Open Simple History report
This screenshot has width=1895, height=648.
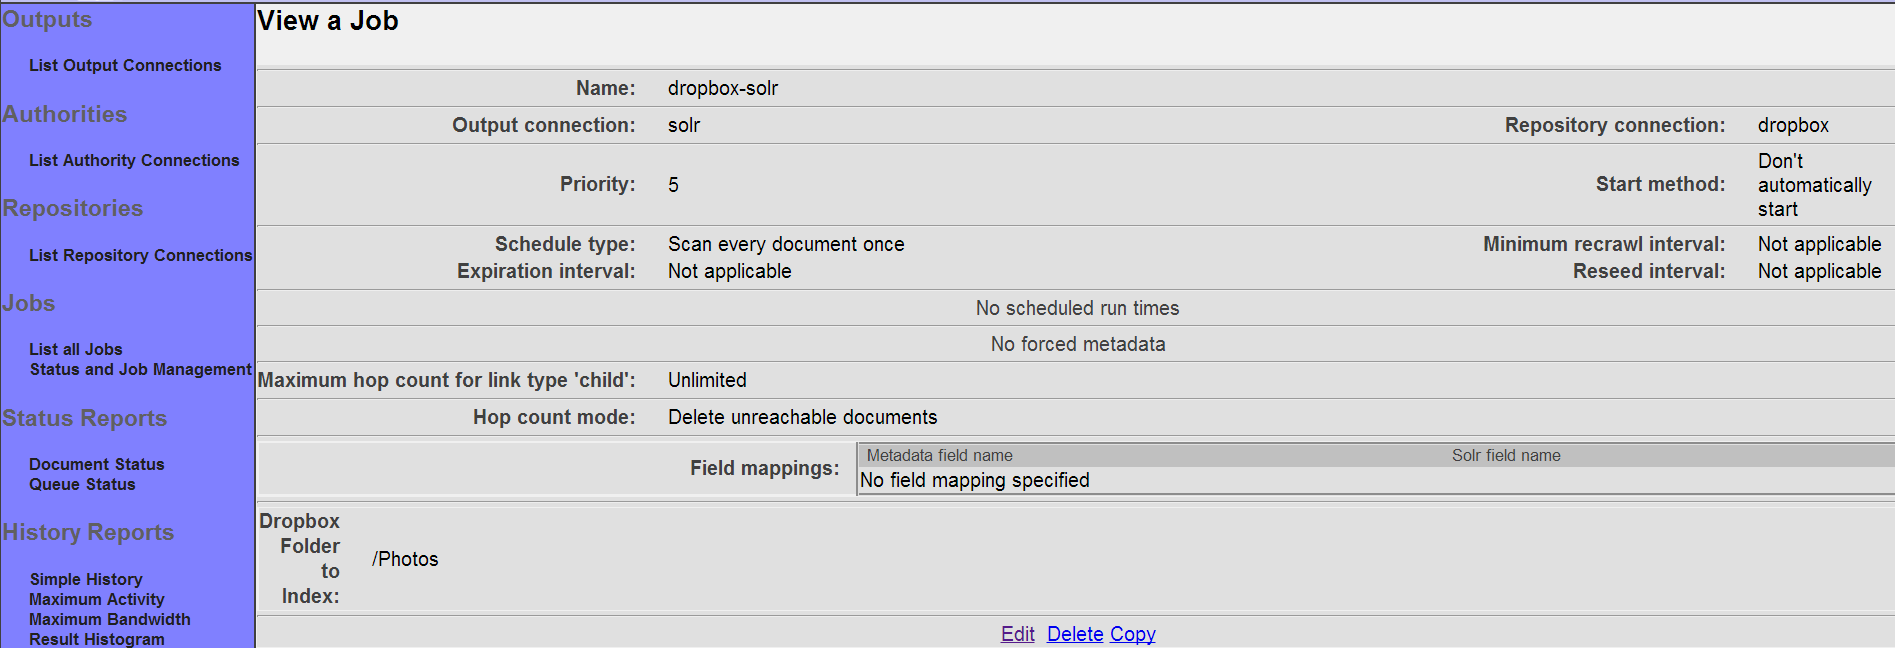86,579
